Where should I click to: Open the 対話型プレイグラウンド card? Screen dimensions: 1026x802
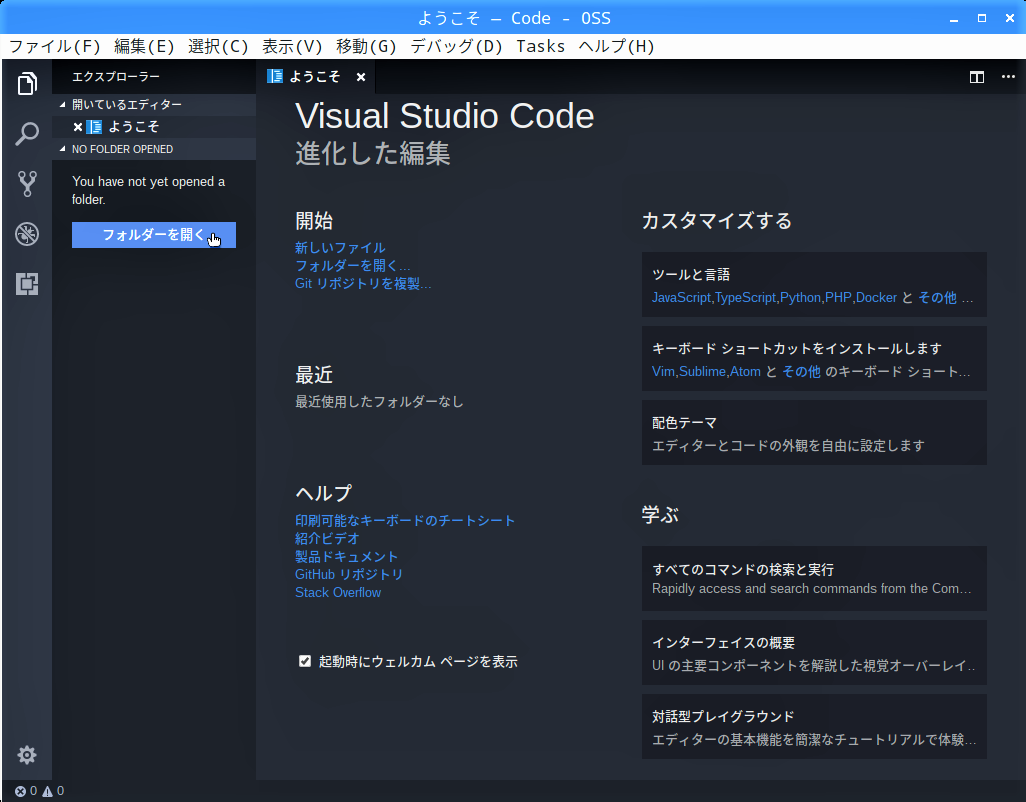coord(814,727)
